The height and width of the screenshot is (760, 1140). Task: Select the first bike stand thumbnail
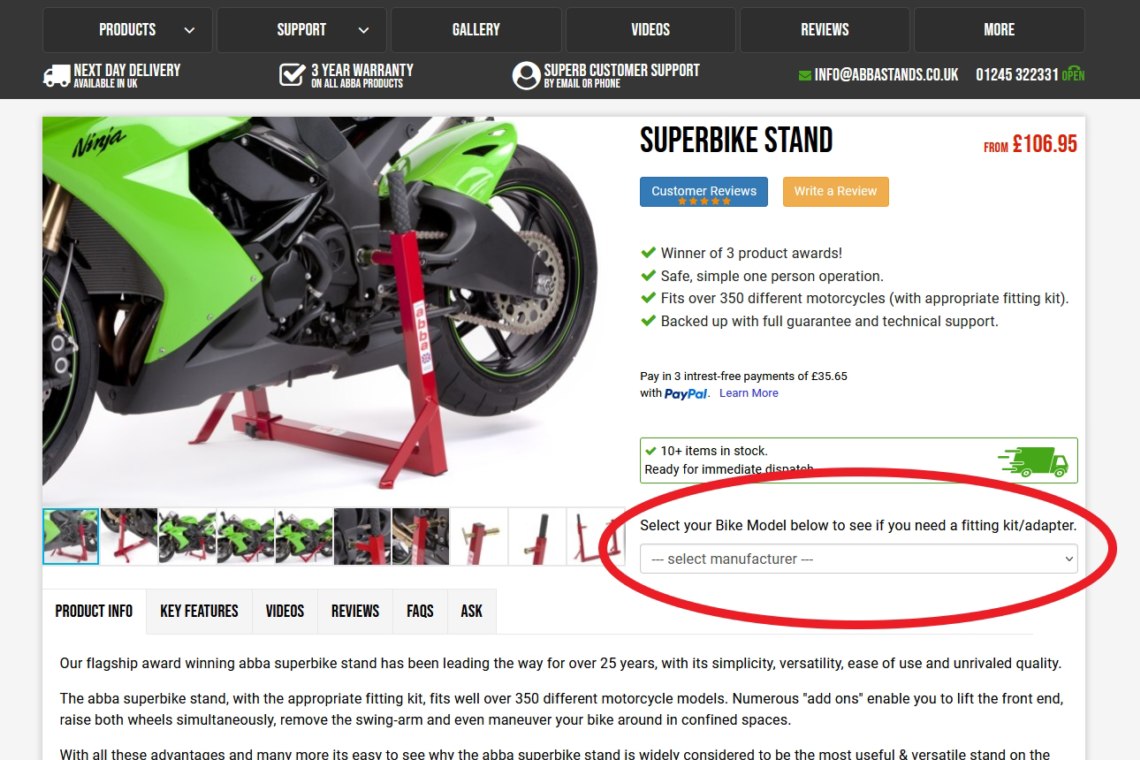(x=71, y=537)
